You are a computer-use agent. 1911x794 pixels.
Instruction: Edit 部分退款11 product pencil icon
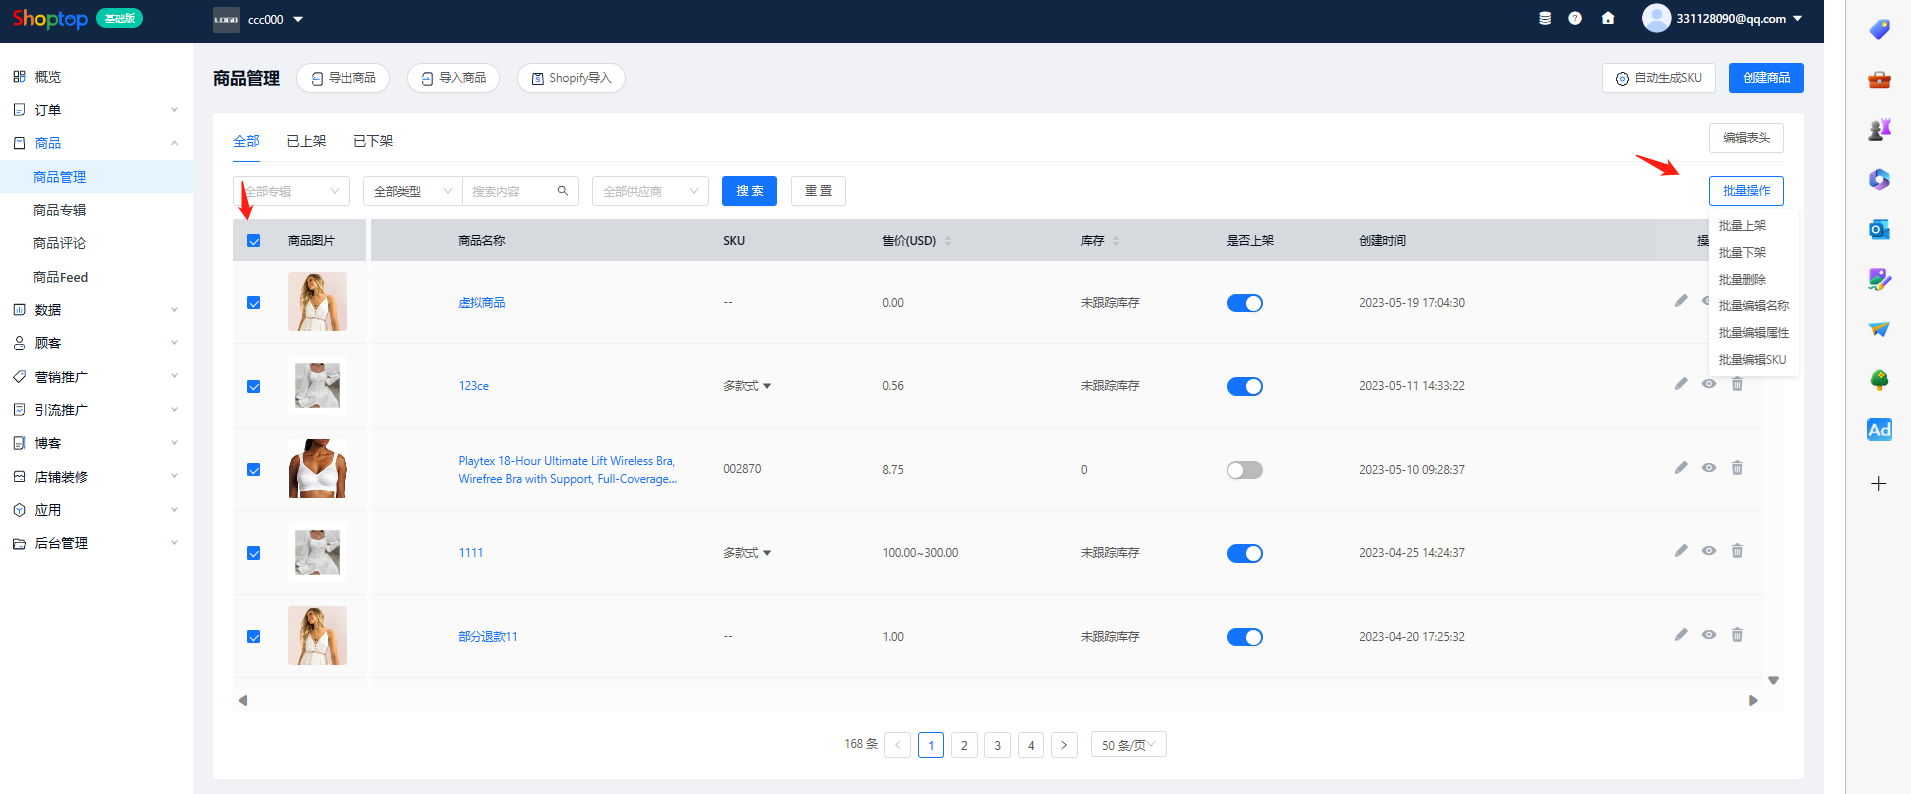(1681, 635)
